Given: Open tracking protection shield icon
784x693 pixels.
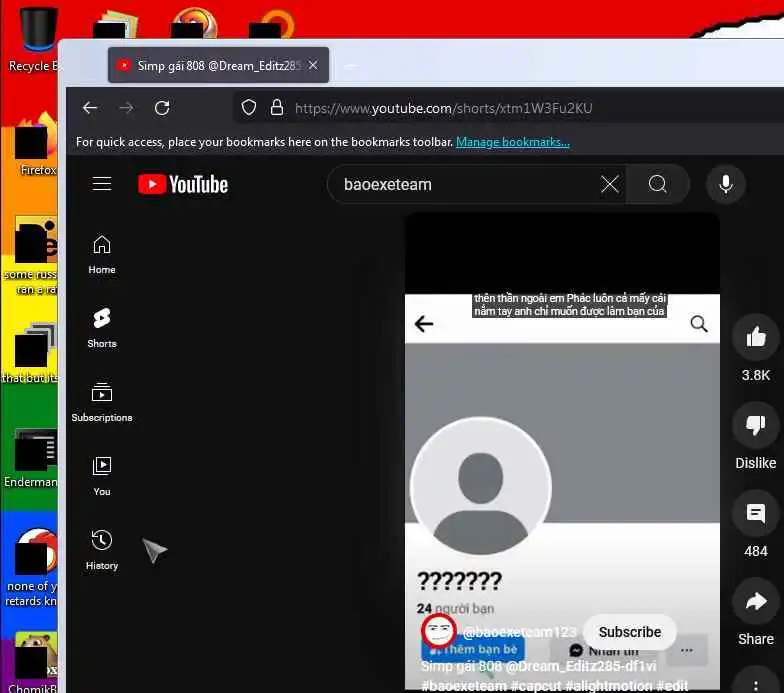Looking at the screenshot, I should coord(248,108).
